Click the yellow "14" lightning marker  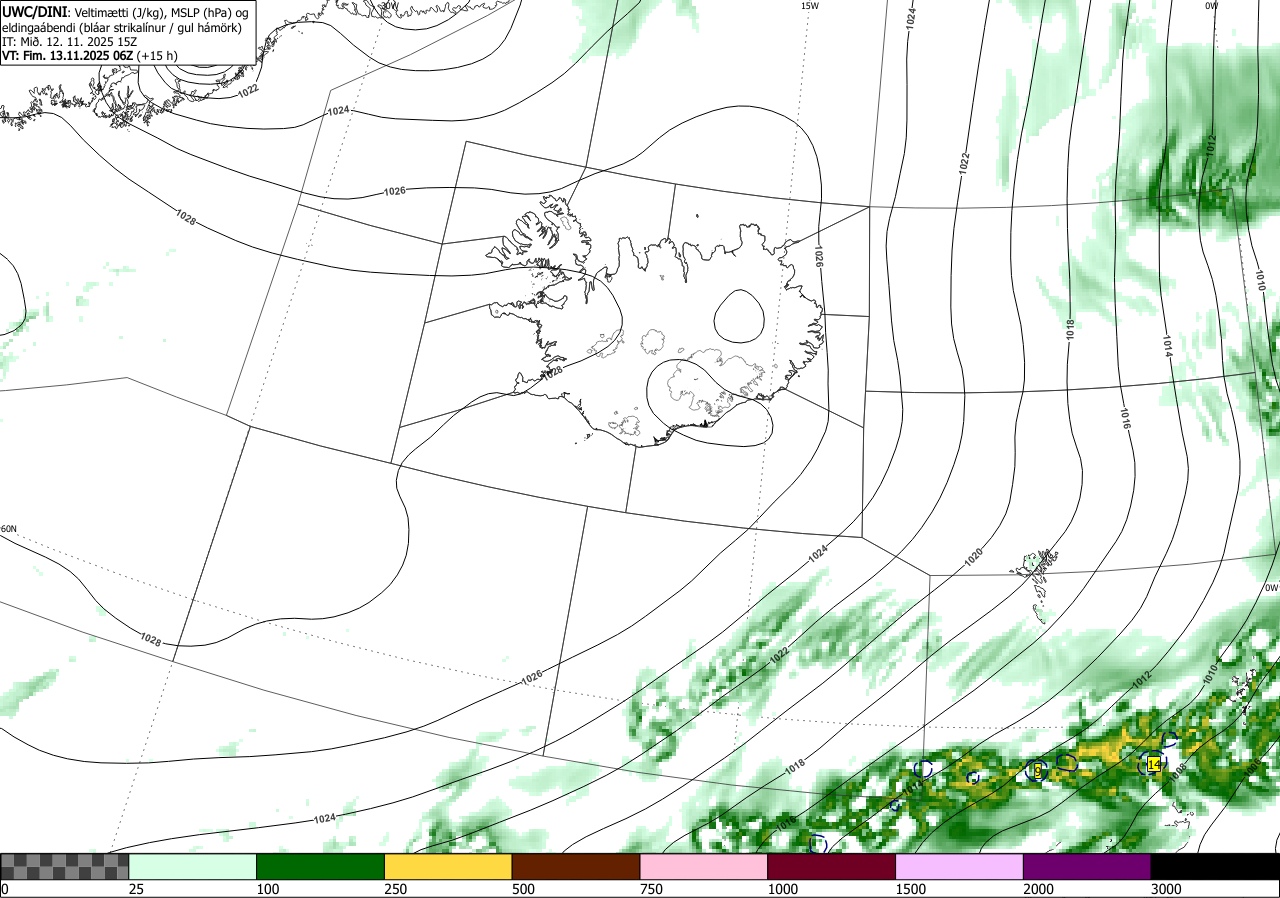(1154, 764)
